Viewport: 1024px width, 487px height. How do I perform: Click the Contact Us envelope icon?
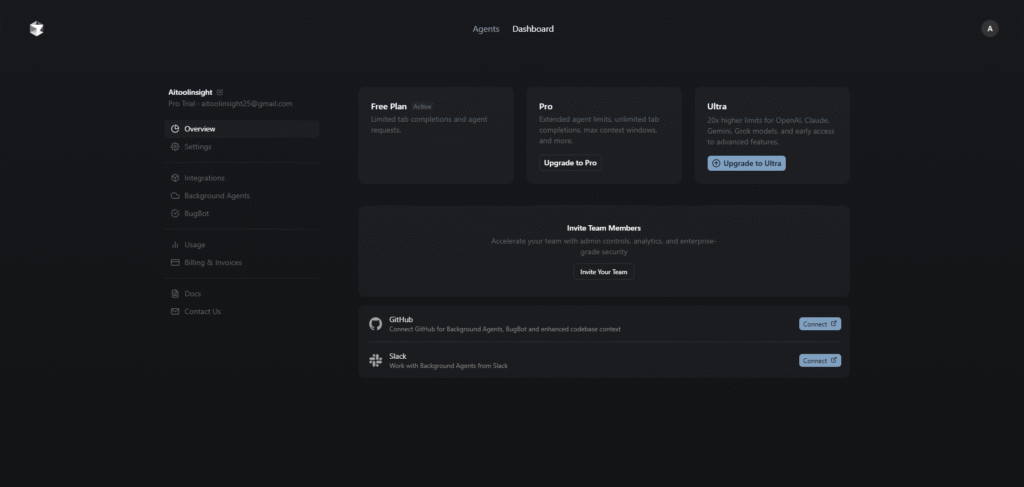175,311
